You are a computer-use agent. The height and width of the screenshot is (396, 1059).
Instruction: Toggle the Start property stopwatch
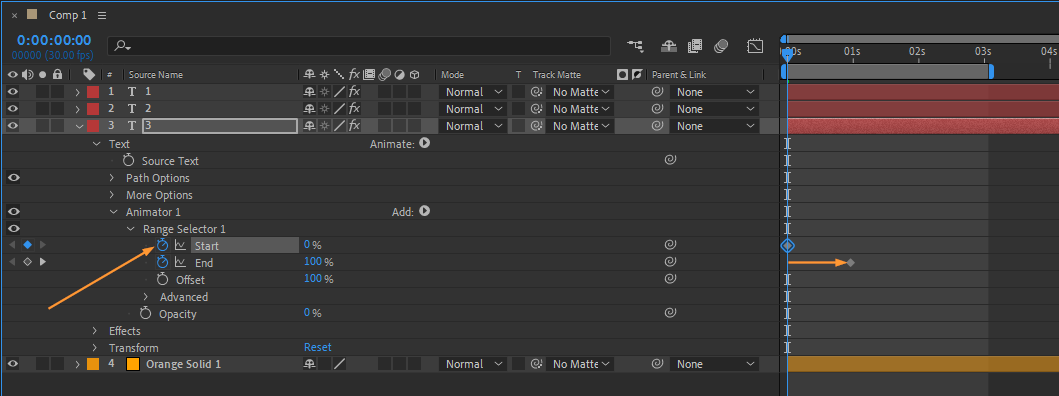tap(162, 245)
